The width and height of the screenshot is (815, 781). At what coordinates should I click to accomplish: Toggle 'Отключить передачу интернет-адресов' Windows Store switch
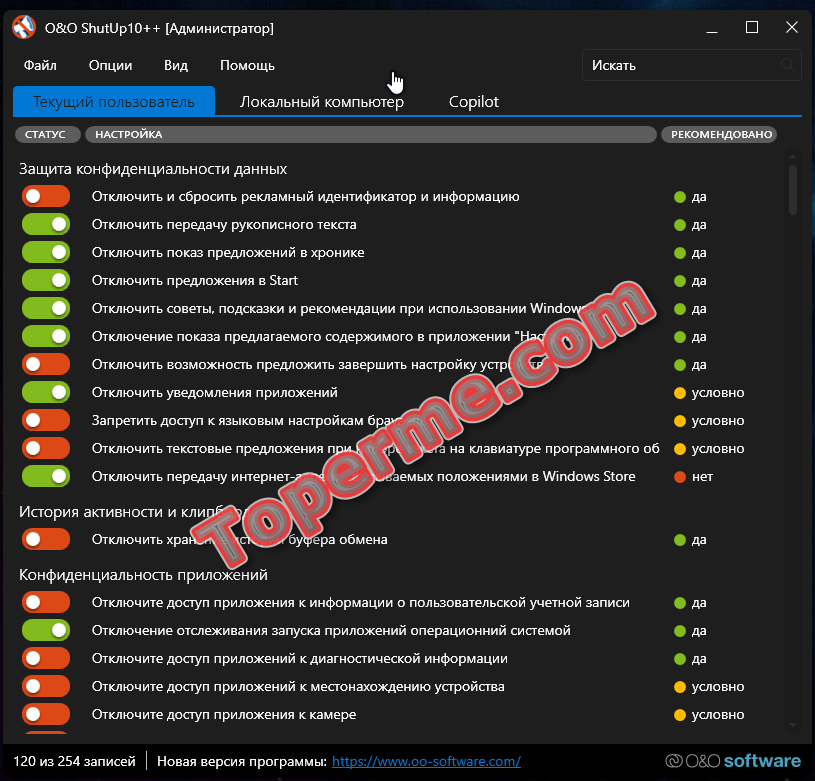(46, 477)
